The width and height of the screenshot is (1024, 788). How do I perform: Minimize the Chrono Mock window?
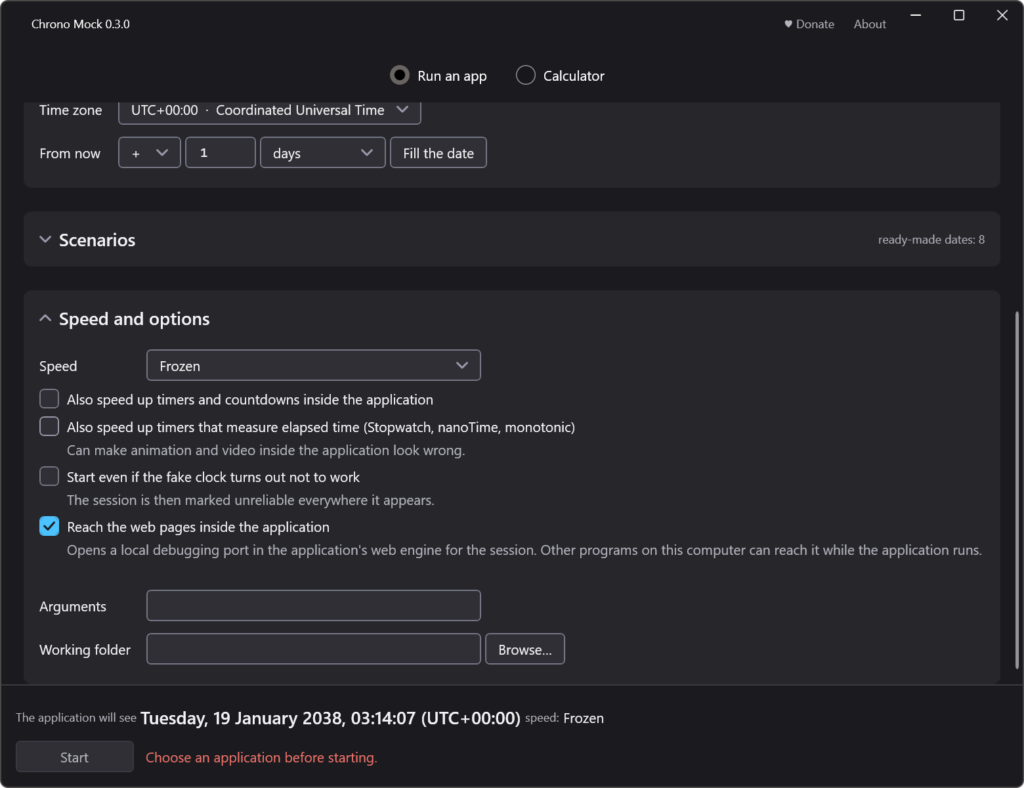click(916, 15)
